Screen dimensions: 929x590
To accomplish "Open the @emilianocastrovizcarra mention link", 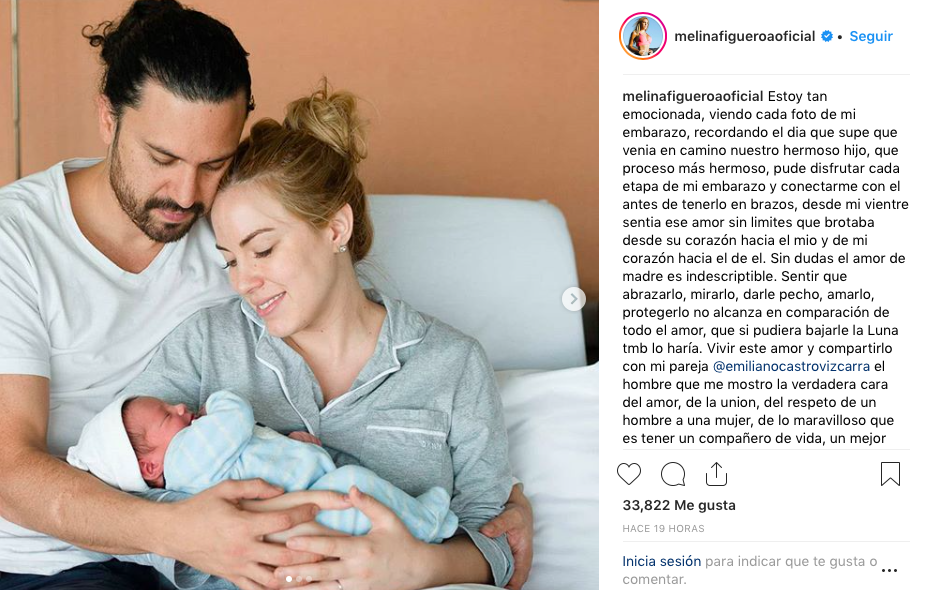I will click(x=791, y=367).
